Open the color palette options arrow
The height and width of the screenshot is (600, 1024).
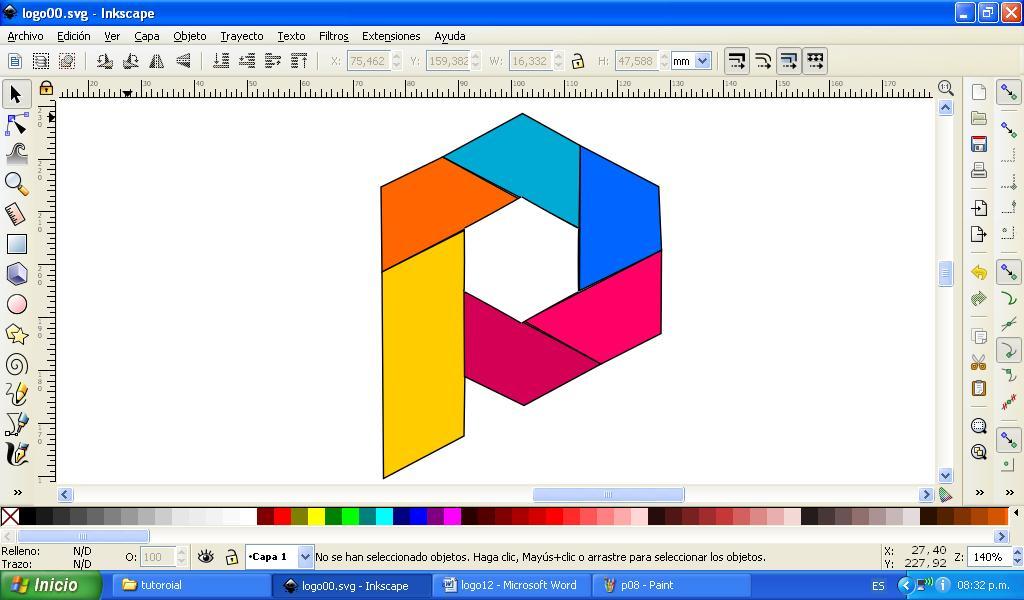[1016, 513]
